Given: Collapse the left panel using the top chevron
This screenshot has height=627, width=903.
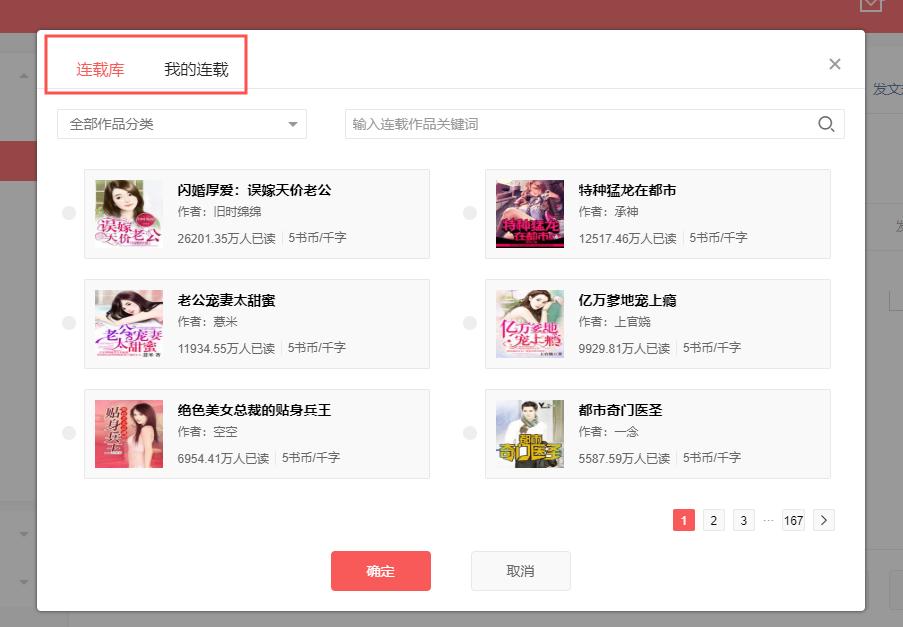Looking at the screenshot, I should (22, 75).
